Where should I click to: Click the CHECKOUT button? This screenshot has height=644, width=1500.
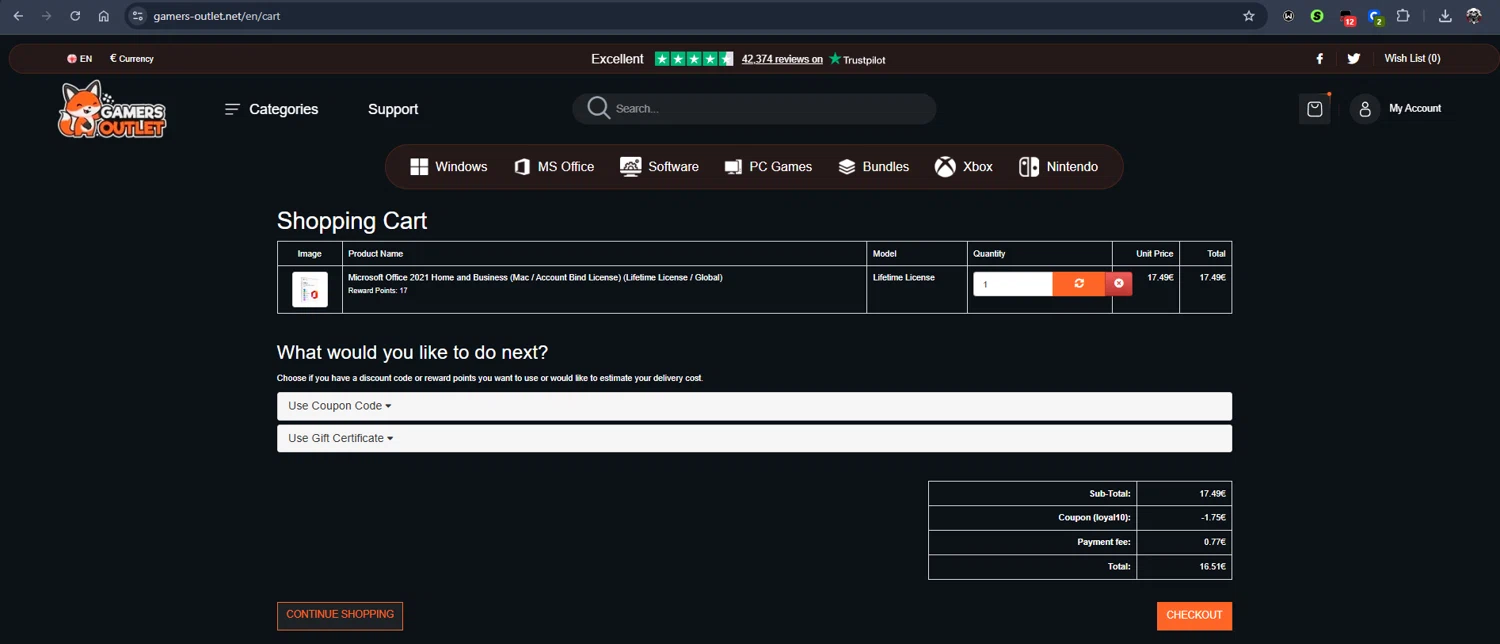pyautogui.click(x=1194, y=616)
